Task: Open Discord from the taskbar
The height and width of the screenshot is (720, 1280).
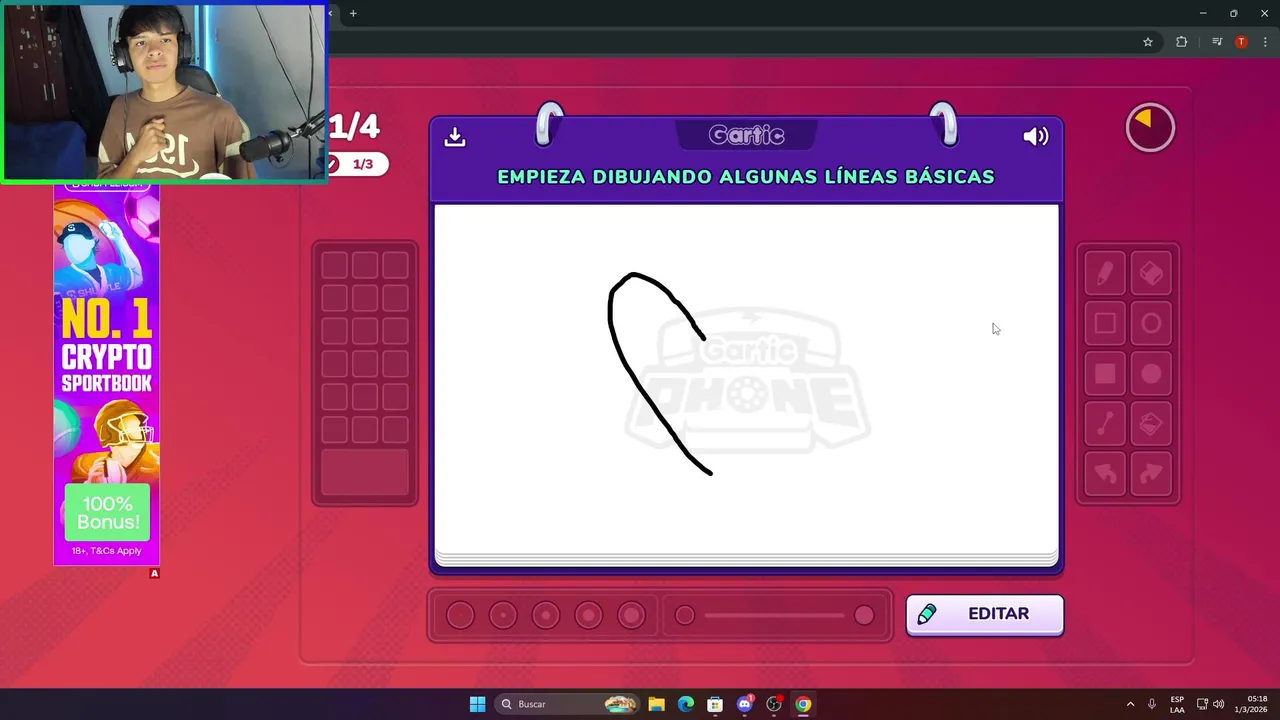Action: point(744,704)
